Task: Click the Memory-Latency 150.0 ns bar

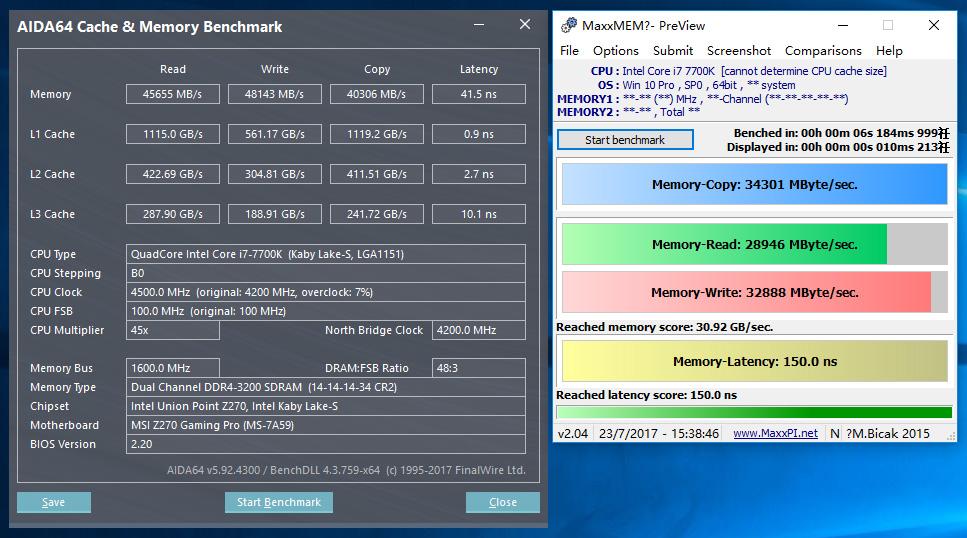Action: 754,362
